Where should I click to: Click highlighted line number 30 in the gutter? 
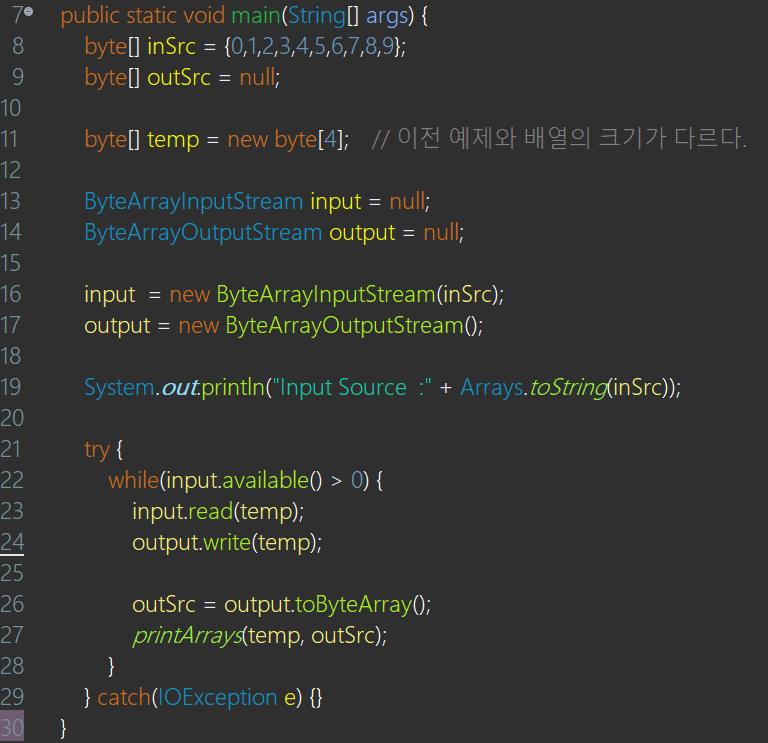pyautogui.click(x=12, y=728)
